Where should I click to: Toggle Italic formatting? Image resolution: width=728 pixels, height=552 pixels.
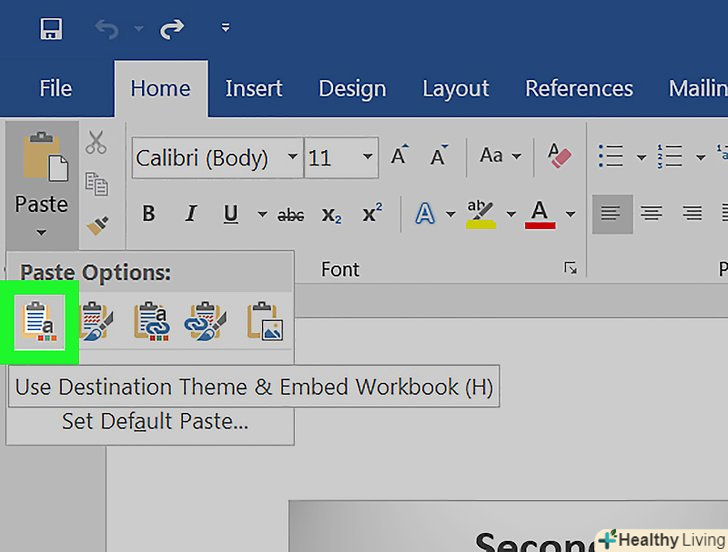tap(190, 214)
